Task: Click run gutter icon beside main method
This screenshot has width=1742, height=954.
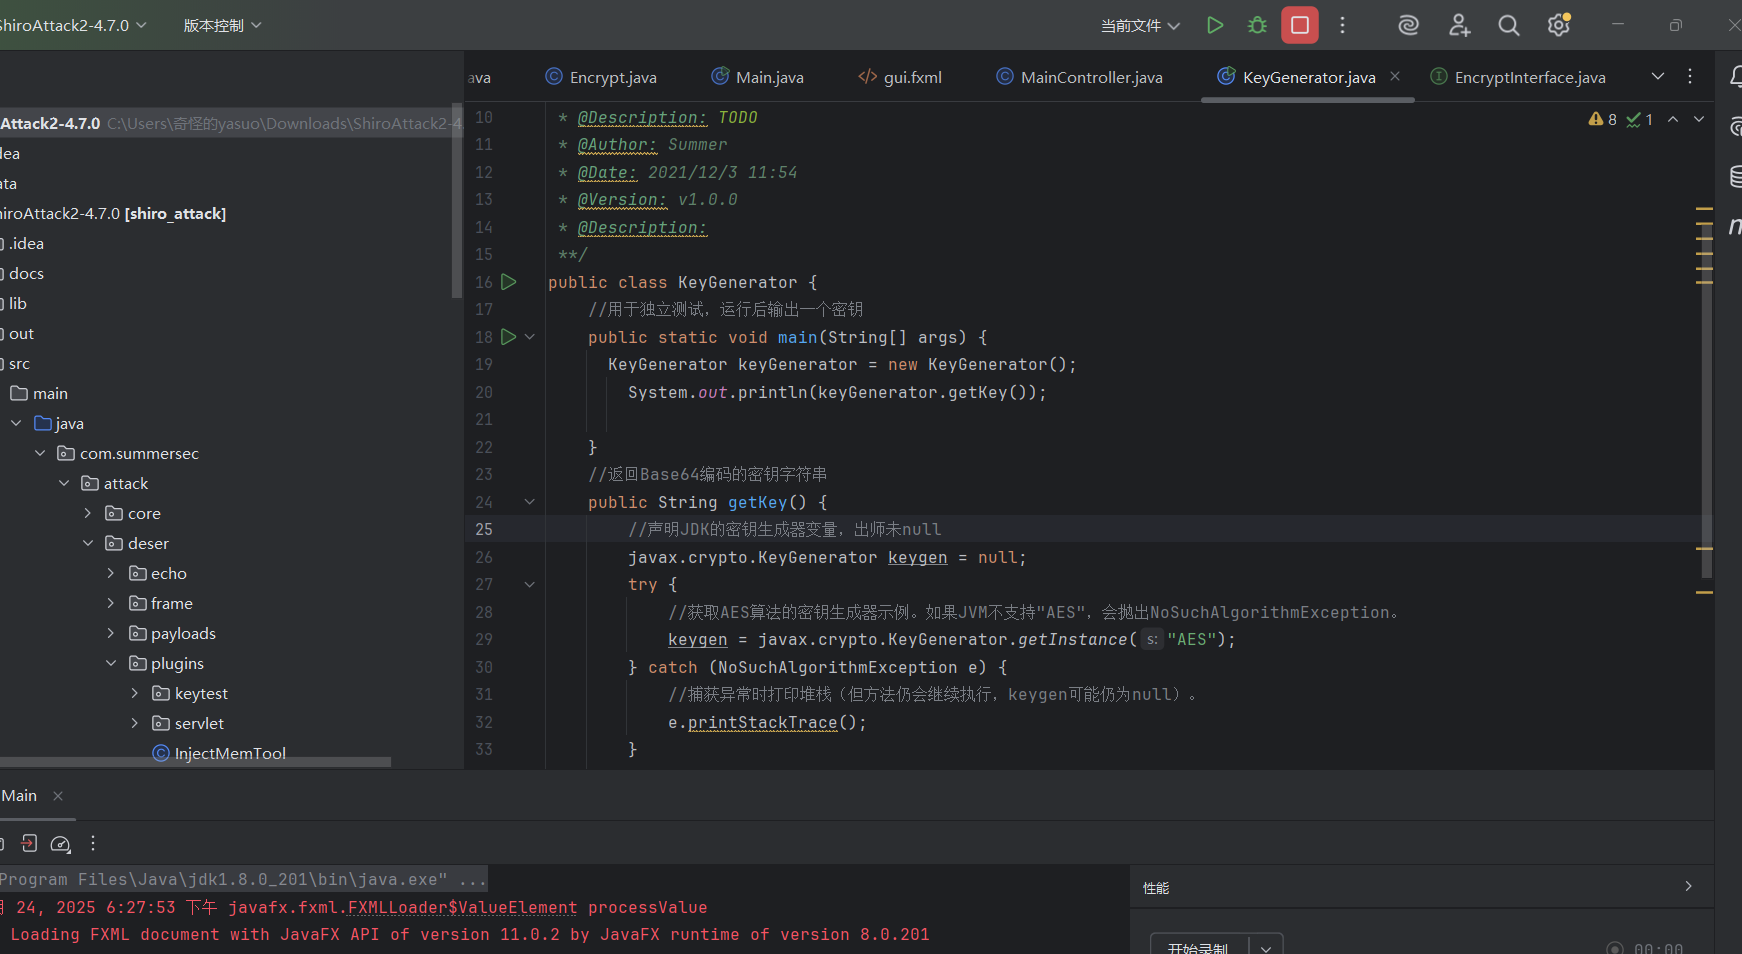Action: click(508, 337)
